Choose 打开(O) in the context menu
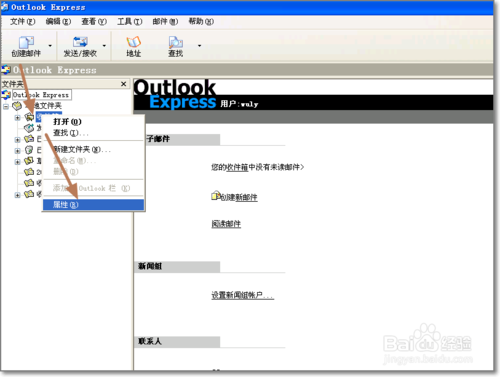This screenshot has height=377, width=500. [x=93, y=122]
